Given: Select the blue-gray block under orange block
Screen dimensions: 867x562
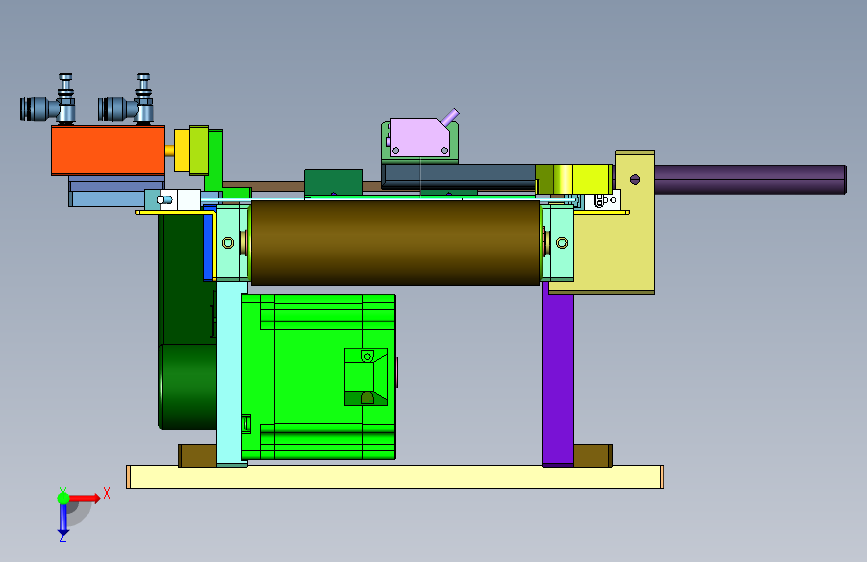Looking at the screenshot, I should tap(116, 191).
